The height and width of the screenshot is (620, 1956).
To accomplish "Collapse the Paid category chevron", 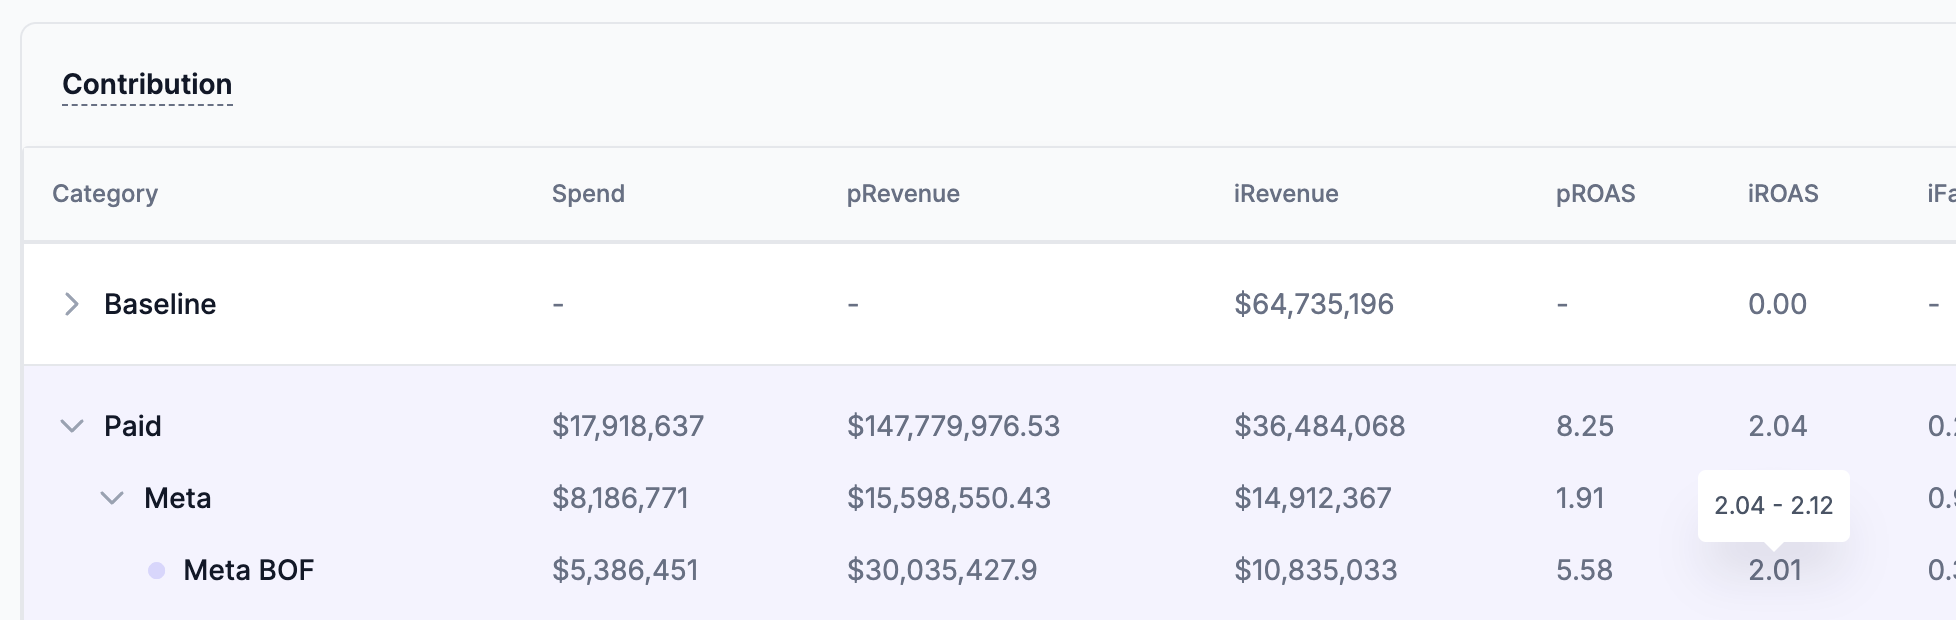I will 72,426.
